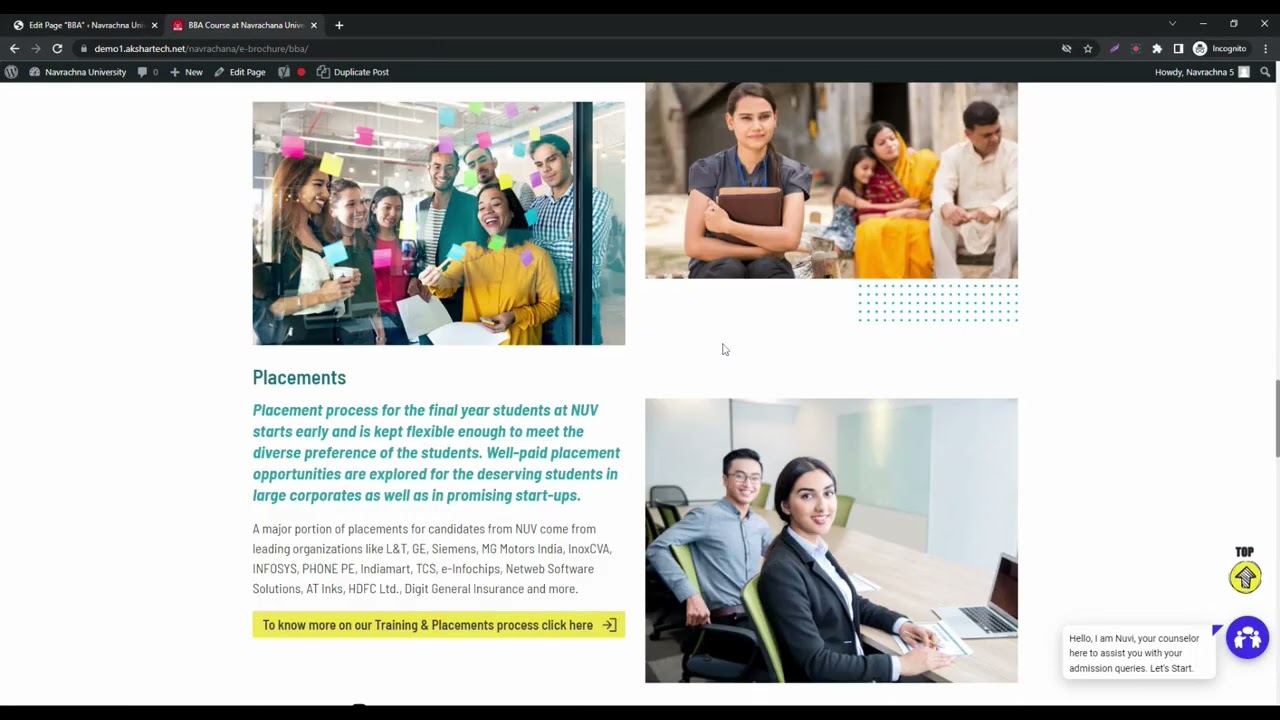Click the paragraph listing L&T, GE, Siemens
Image resolution: width=1280 pixels, height=720 pixels.
coord(433,559)
